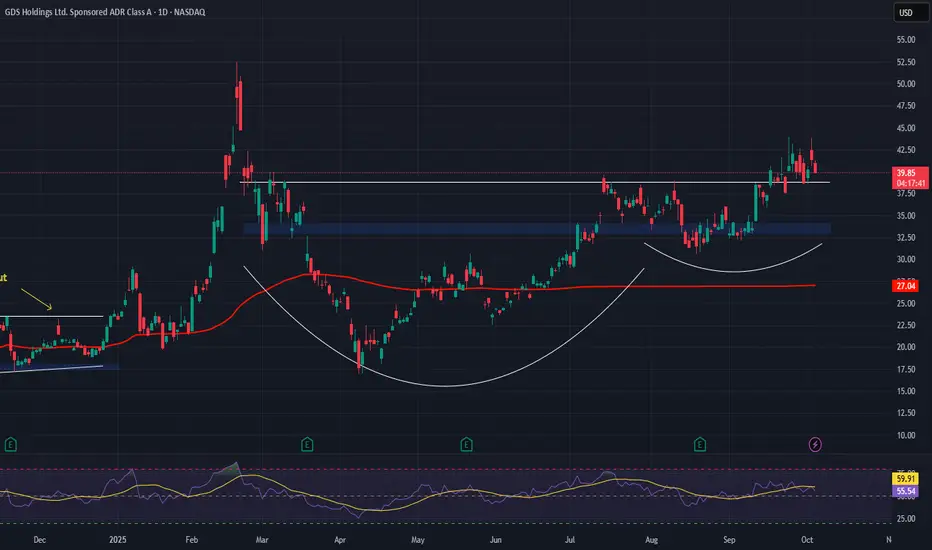Screen dimensions: 932x550
Task: Click the 30.00 price axis label
Action: coord(906,259)
